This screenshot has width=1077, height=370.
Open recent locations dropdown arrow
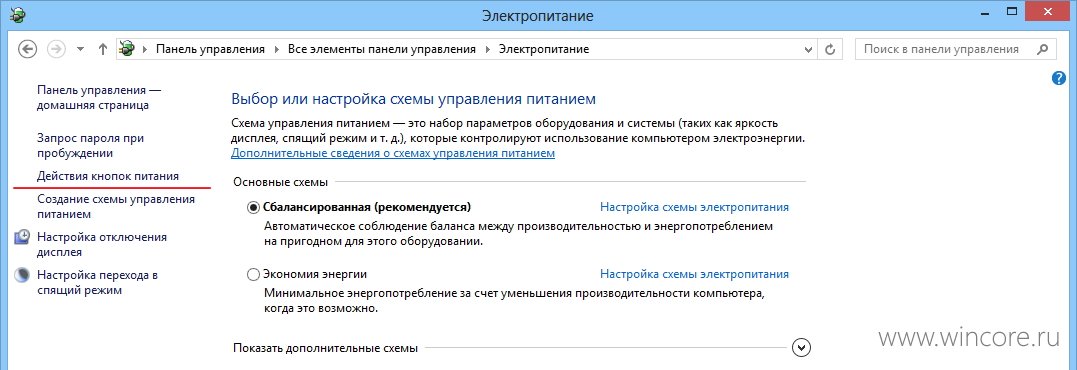click(x=80, y=49)
